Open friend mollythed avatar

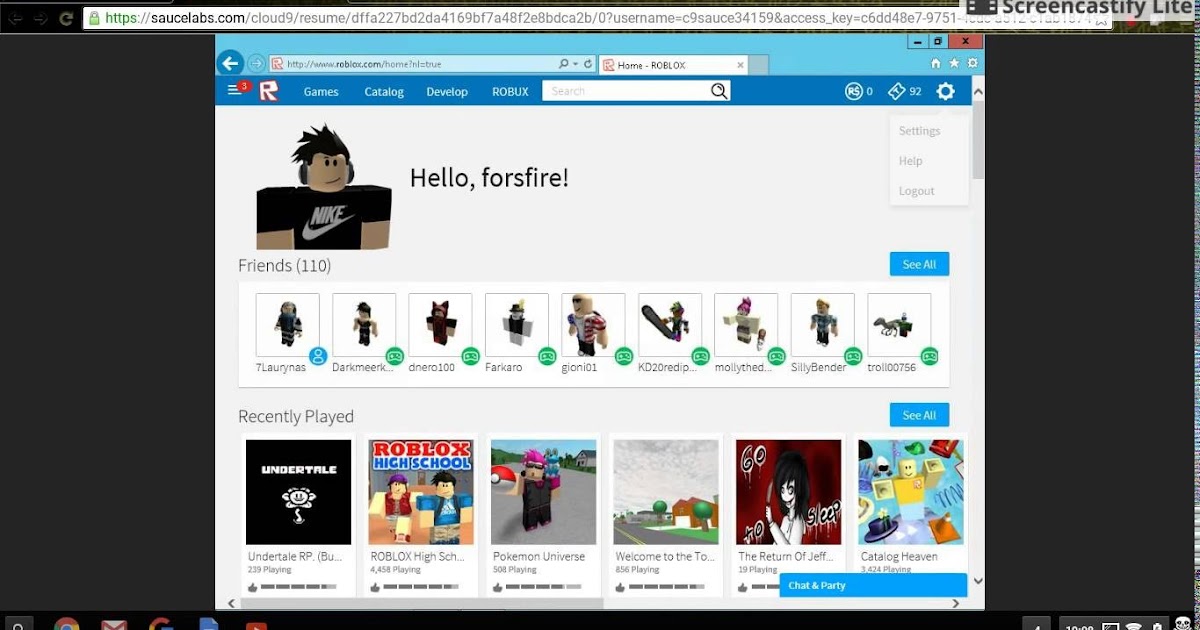(x=746, y=324)
